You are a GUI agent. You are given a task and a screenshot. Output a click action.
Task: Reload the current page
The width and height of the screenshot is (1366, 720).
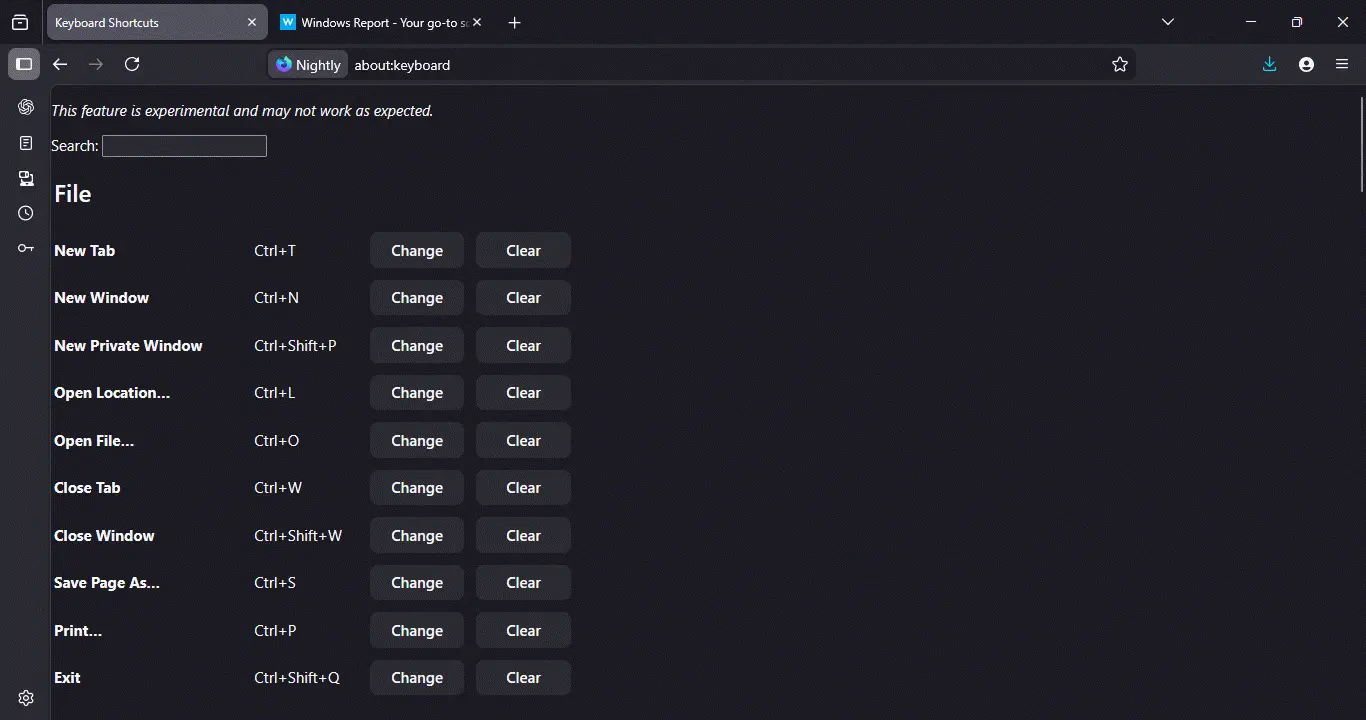click(132, 64)
